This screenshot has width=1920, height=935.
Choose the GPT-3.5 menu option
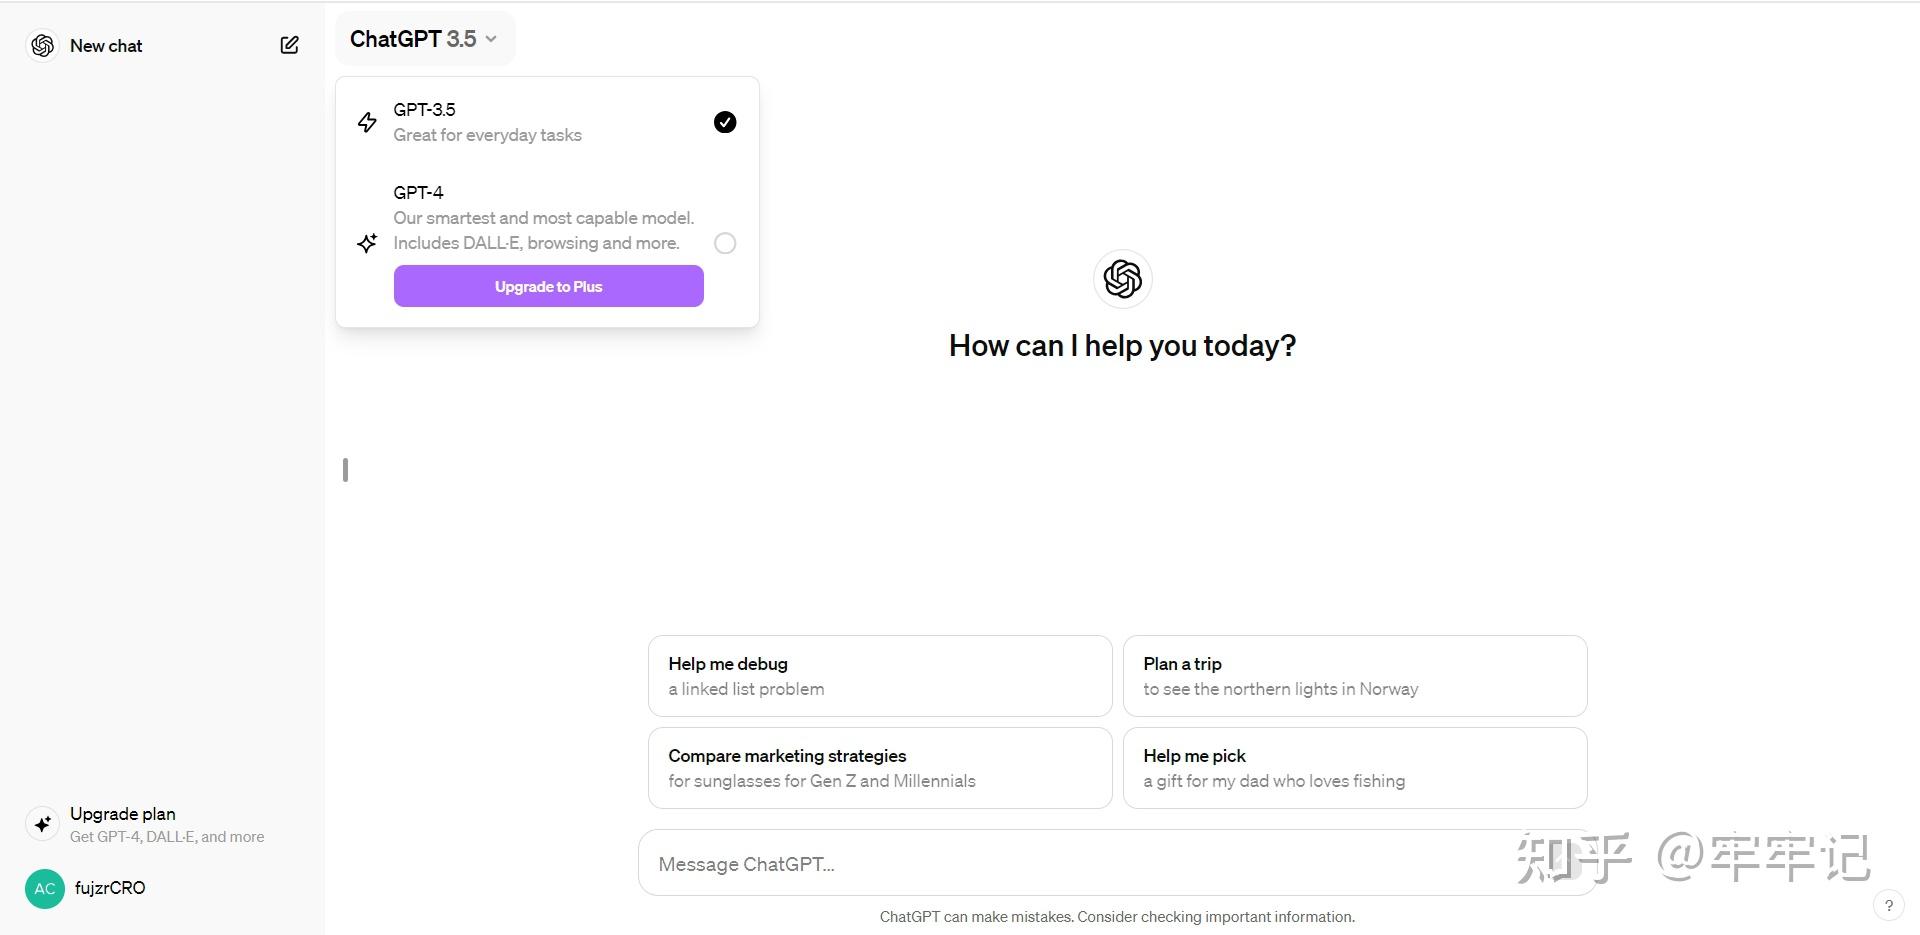pyautogui.click(x=487, y=122)
